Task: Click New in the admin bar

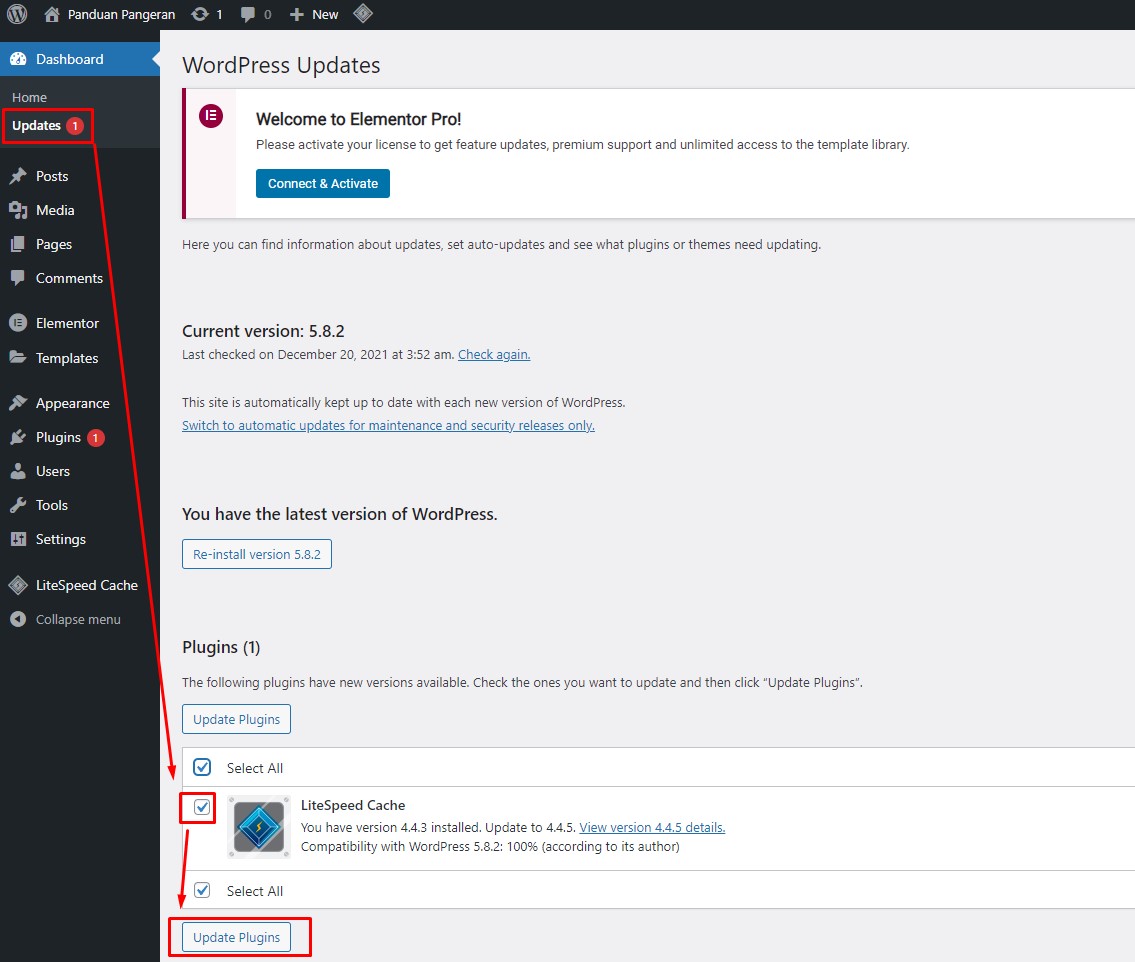Action: (325, 14)
